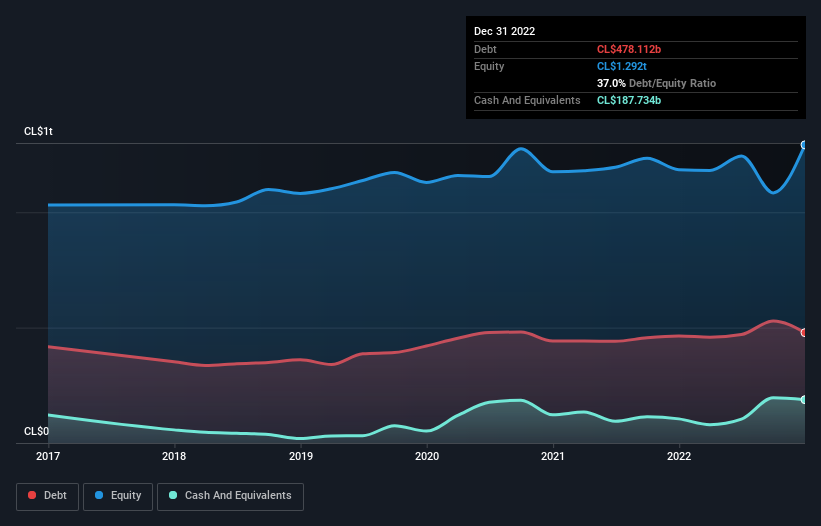Click the CL$478.112b debt value
This screenshot has width=821, height=526.
629,49
